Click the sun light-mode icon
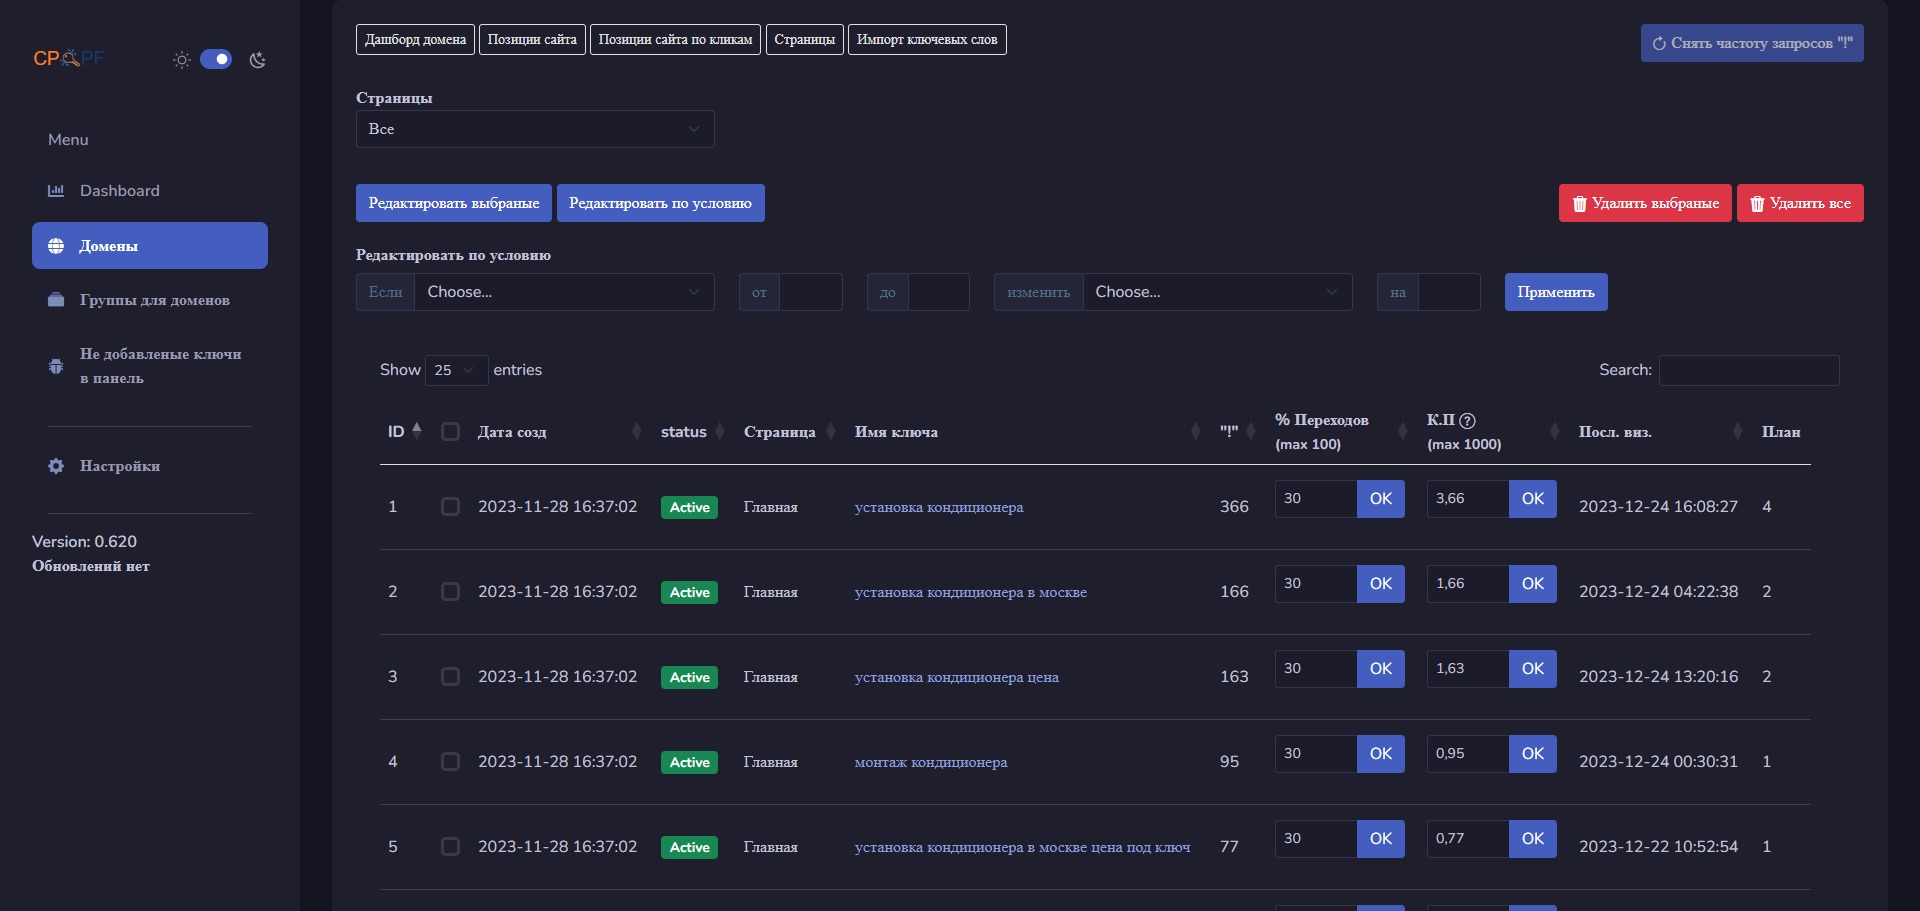Image resolution: width=1920 pixels, height=911 pixels. (181, 60)
